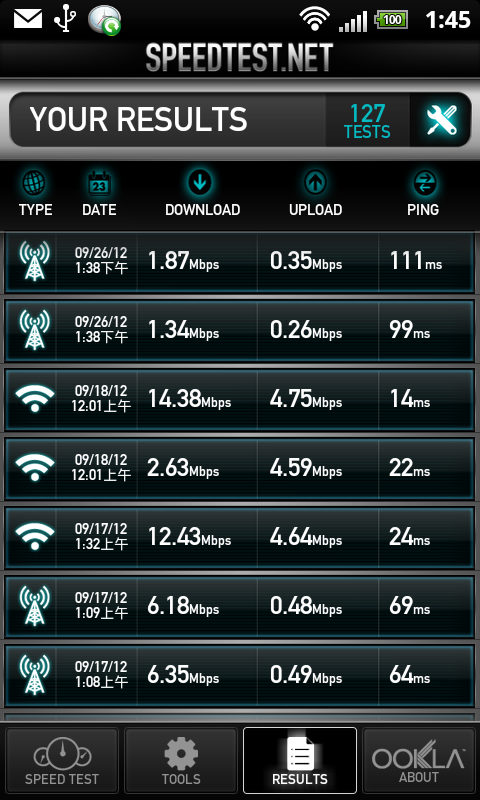
Task: Open the 1.34Mbps download result row
Action: pos(240,331)
